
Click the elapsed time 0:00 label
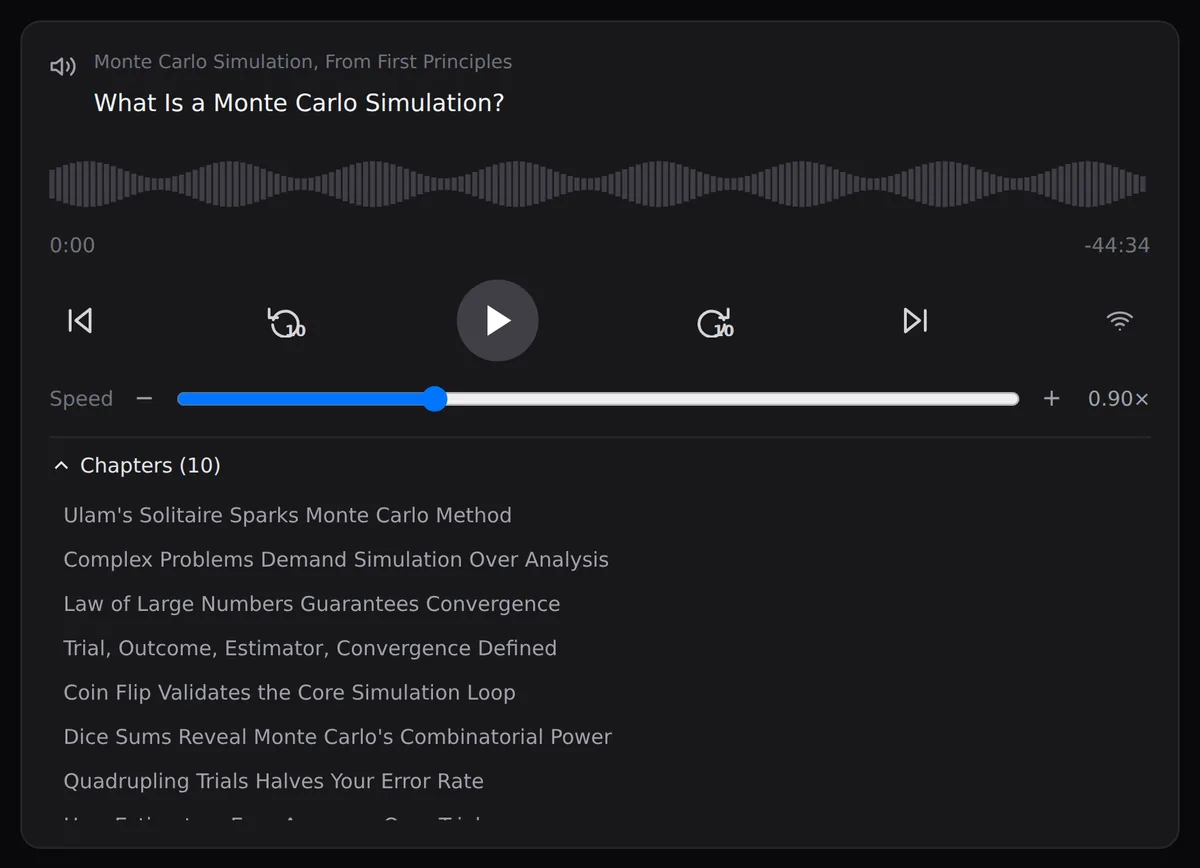tap(72, 245)
